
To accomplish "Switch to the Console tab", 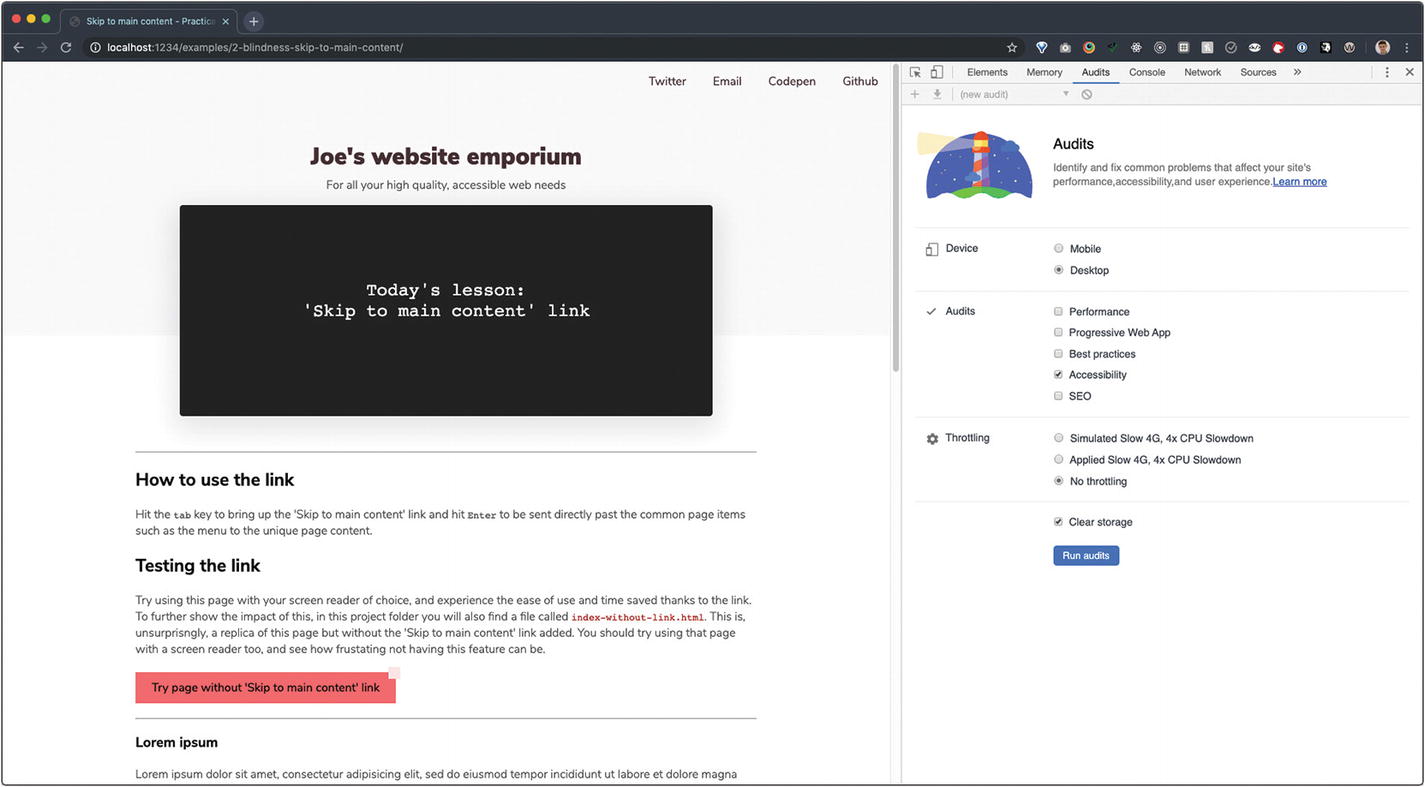I will coord(1147,72).
